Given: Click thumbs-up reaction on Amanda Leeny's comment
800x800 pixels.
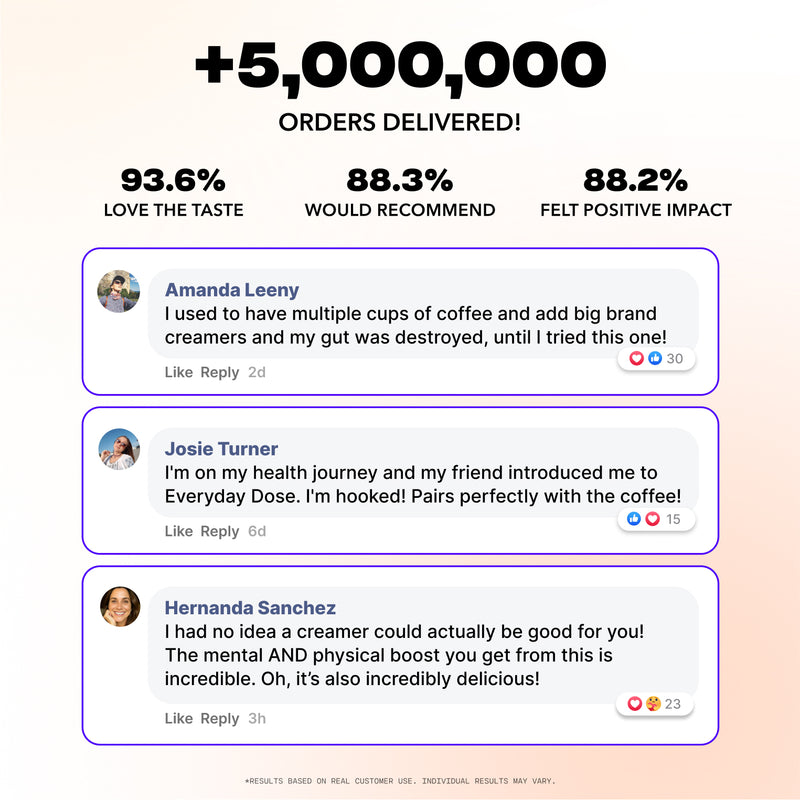Looking at the screenshot, I should tap(655, 359).
